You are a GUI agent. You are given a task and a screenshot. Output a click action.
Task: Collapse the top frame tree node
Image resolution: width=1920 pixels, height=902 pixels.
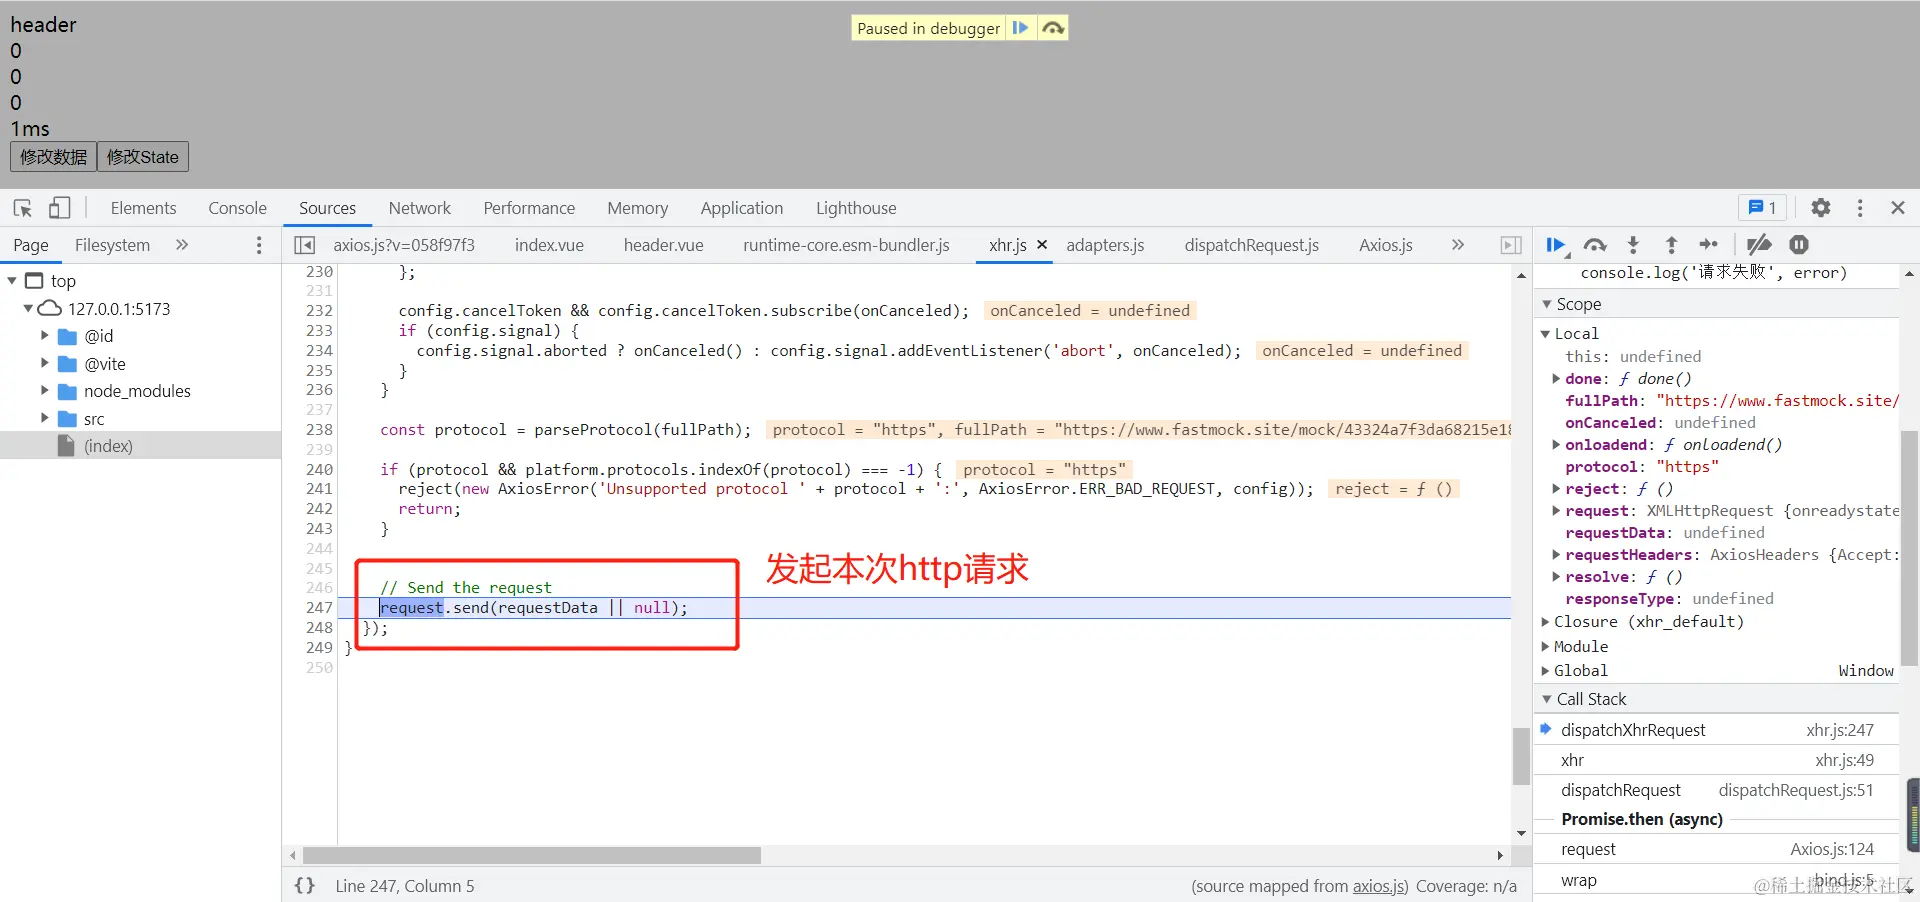click(12, 281)
